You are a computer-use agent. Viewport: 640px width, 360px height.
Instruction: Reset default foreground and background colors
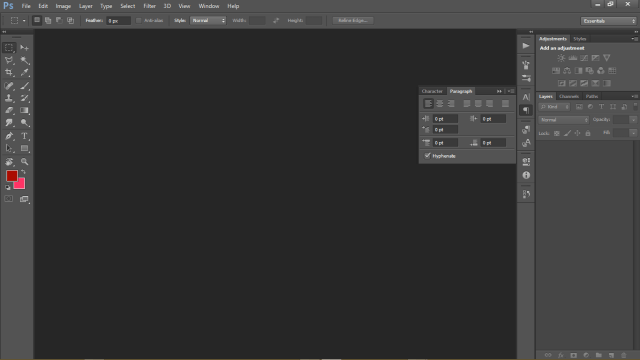[8, 187]
